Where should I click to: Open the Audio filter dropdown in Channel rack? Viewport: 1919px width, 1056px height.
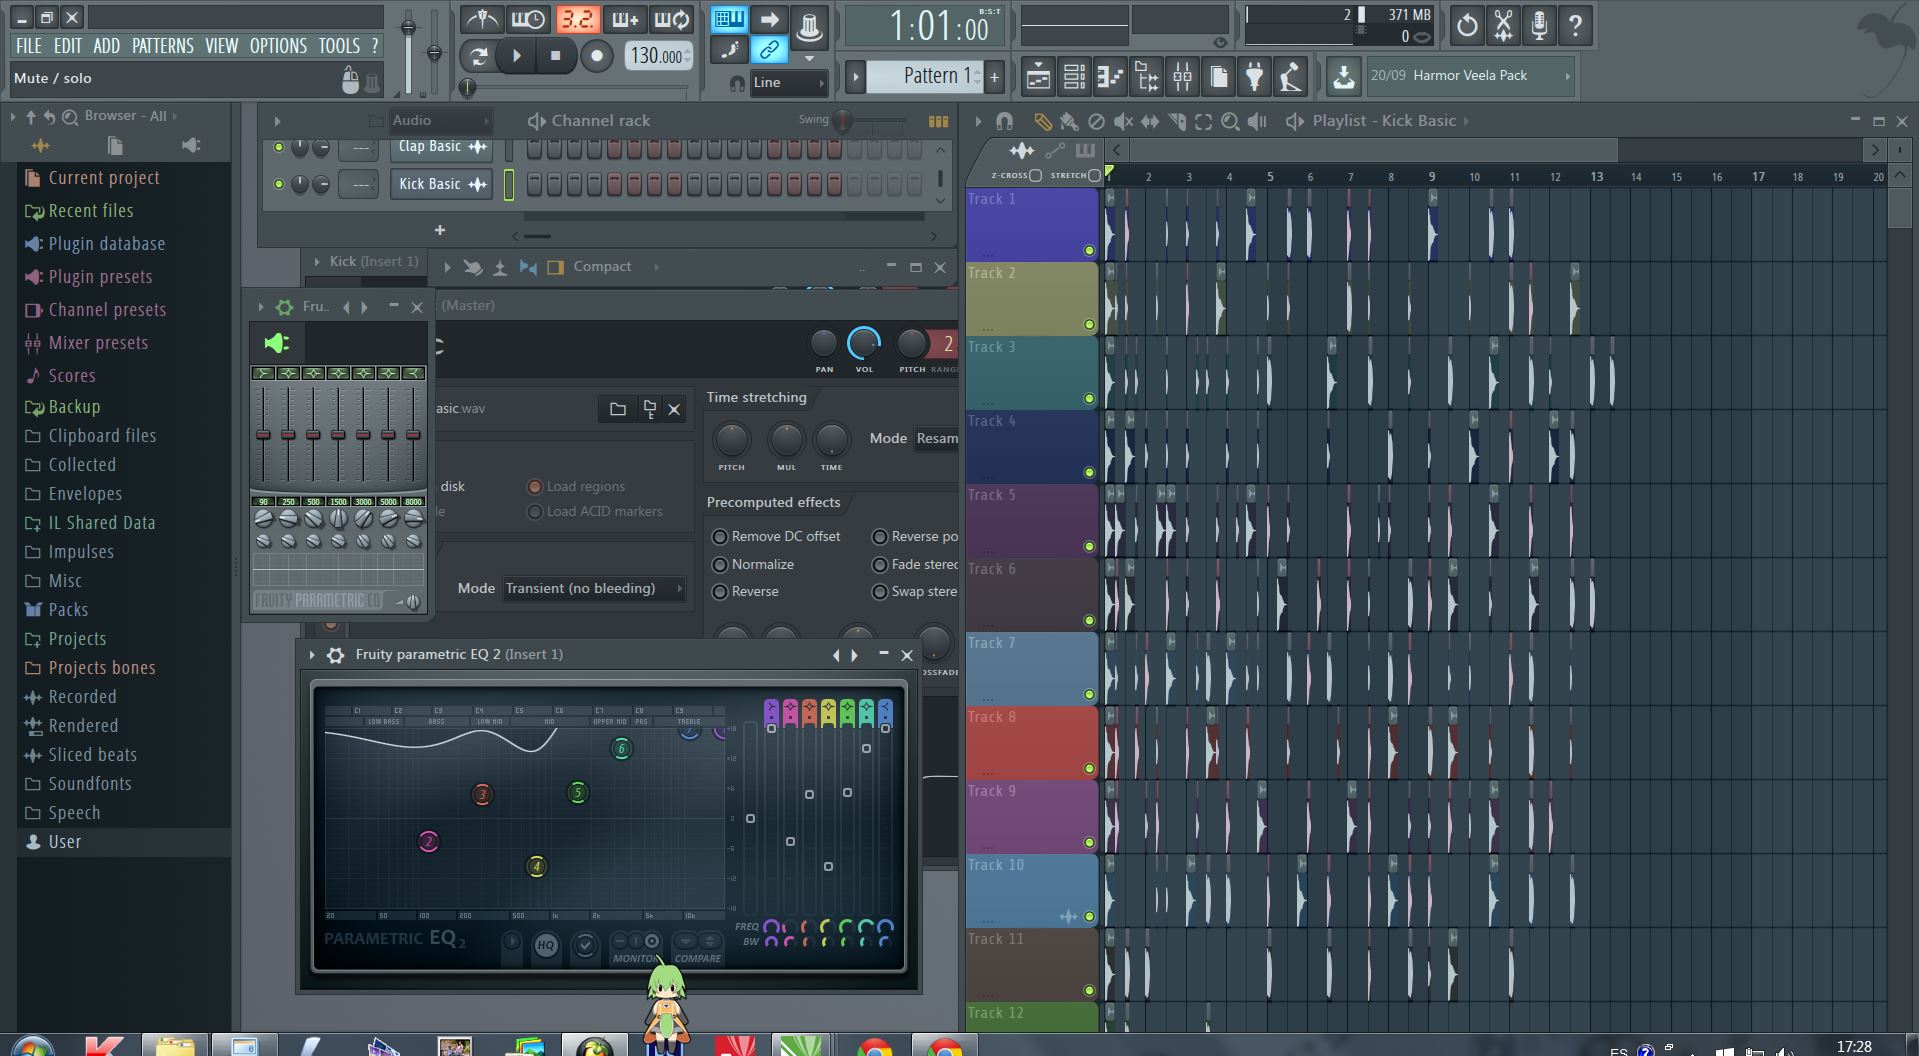click(x=440, y=121)
